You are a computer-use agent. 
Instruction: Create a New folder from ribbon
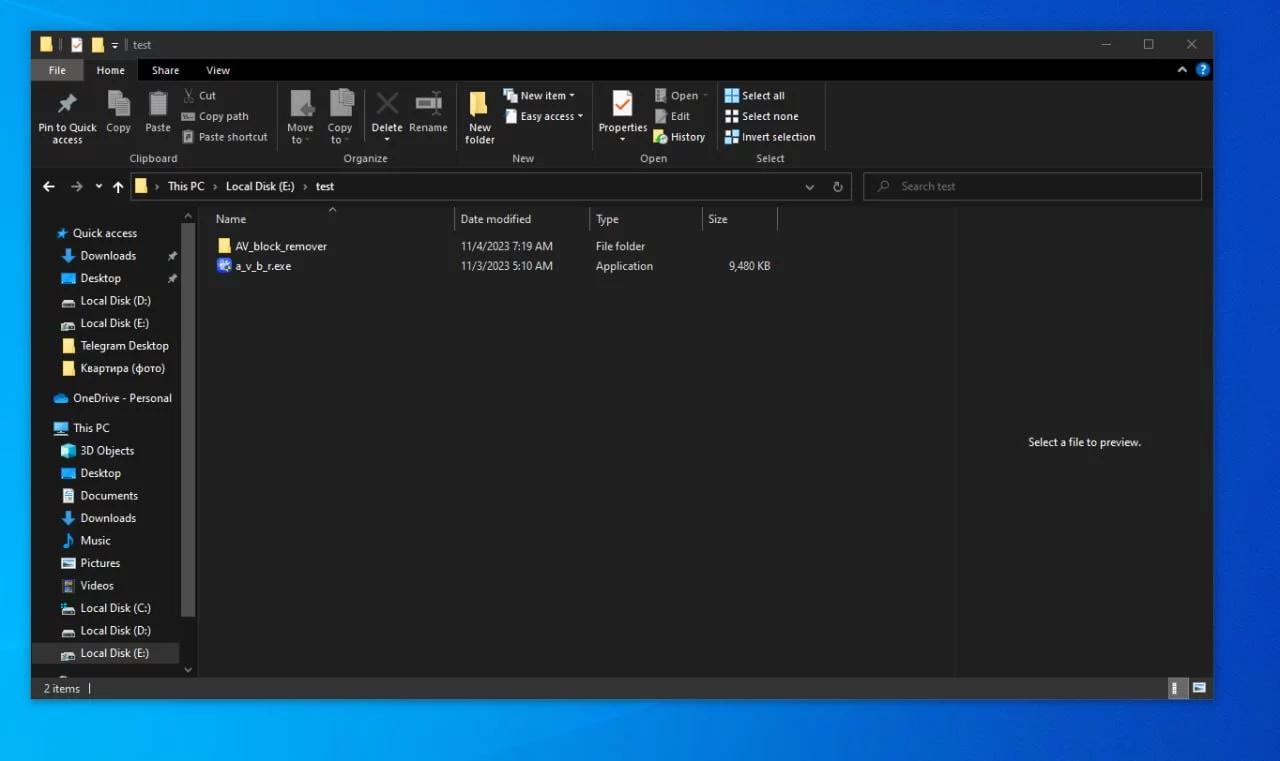(x=480, y=117)
